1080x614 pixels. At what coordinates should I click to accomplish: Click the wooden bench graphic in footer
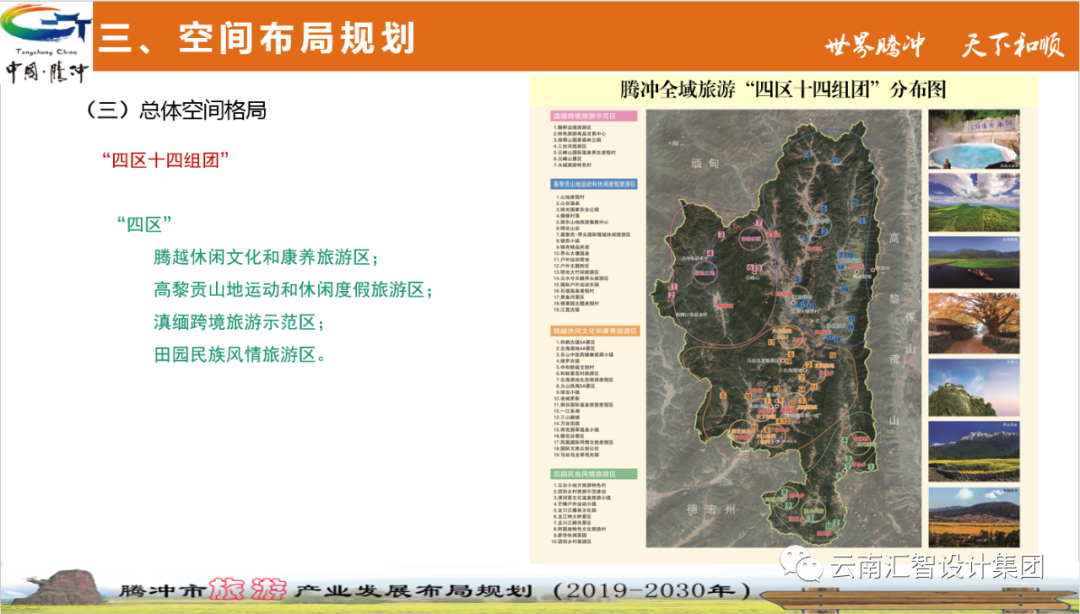click(920, 602)
